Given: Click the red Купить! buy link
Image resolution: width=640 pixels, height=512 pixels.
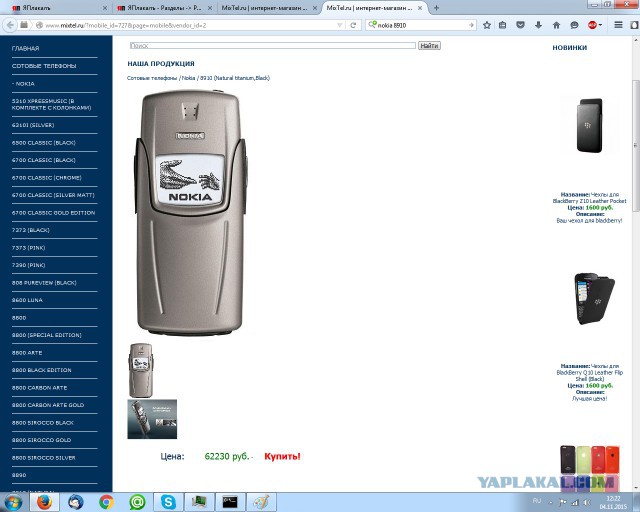Looking at the screenshot, I should pyautogui.click(x=282, y=456).
